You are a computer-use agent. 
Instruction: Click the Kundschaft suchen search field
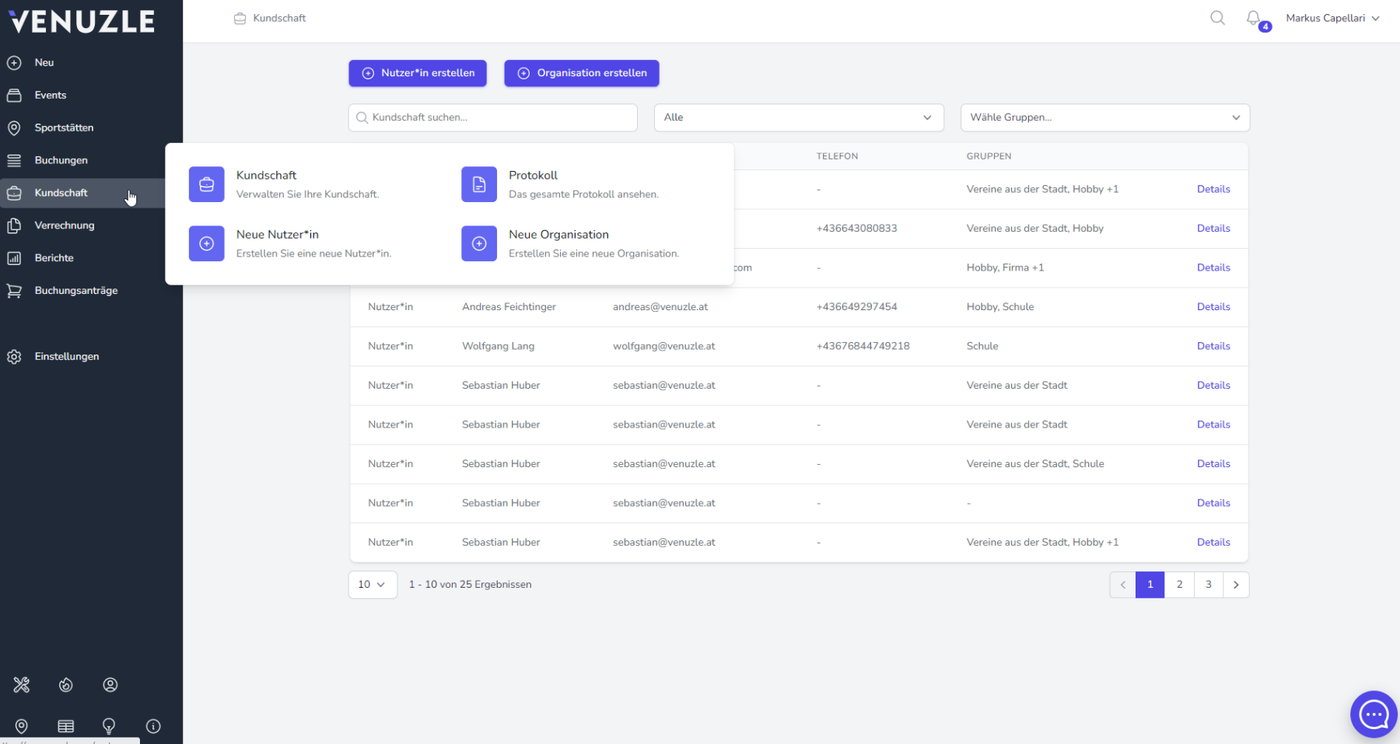[x=493, y=117]
